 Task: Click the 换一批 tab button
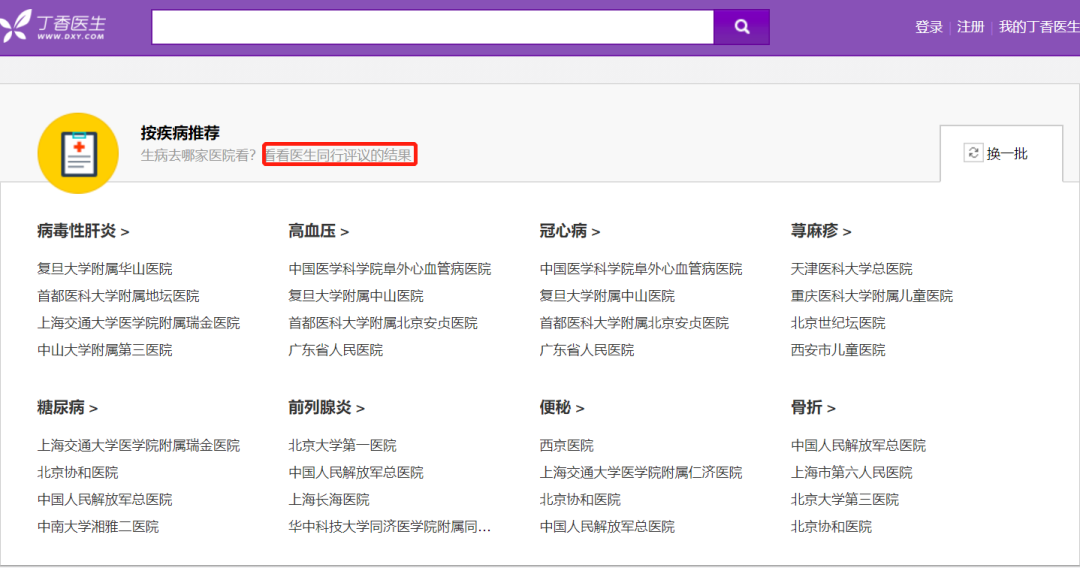(1001, 154)
